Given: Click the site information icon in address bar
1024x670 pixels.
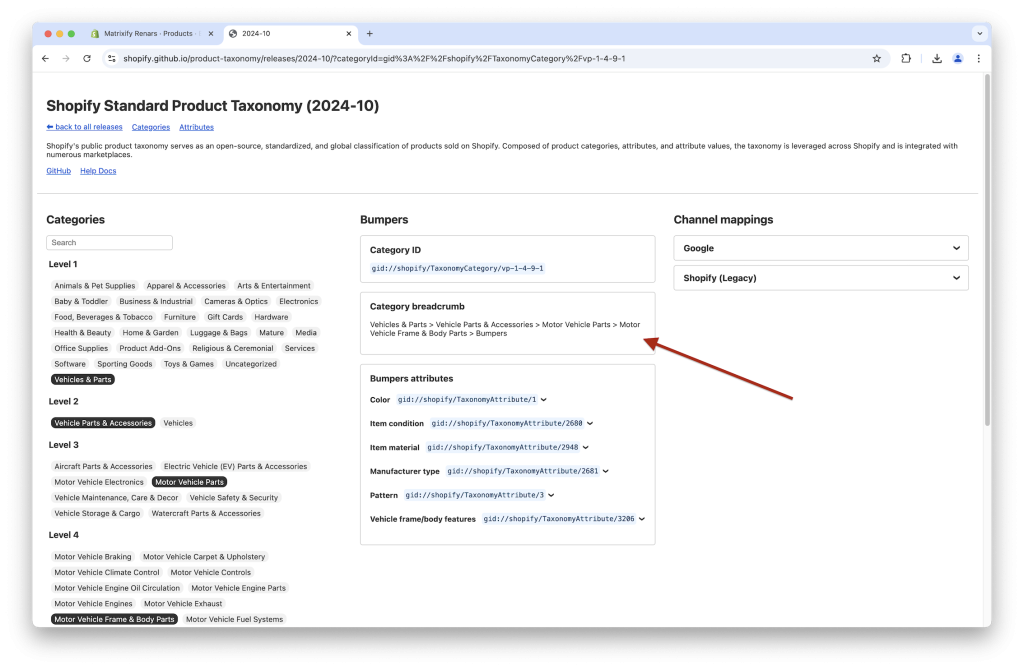Looking at the screenshot, I should (x=112, y=58).
